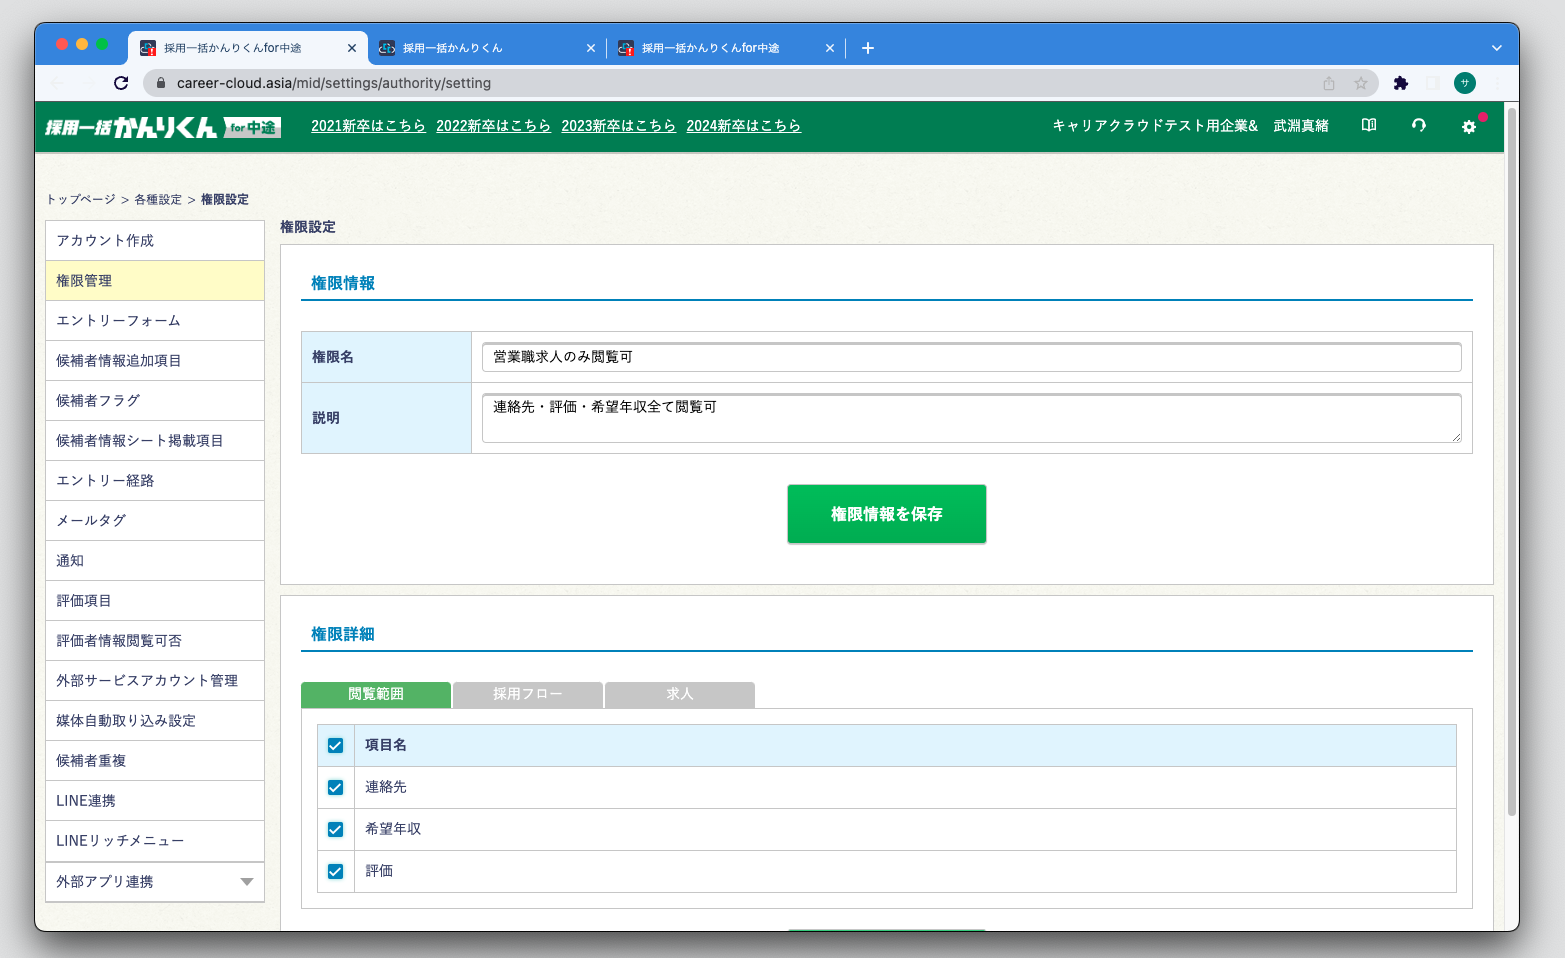Reload the page with the browser refresh icon

[121, 83]
